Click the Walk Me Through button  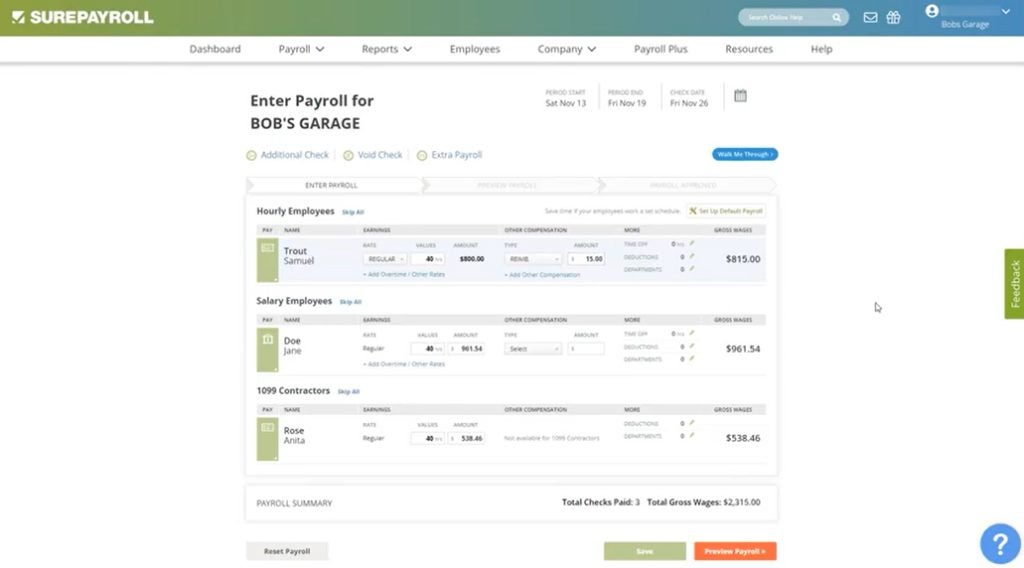point(745,154)
